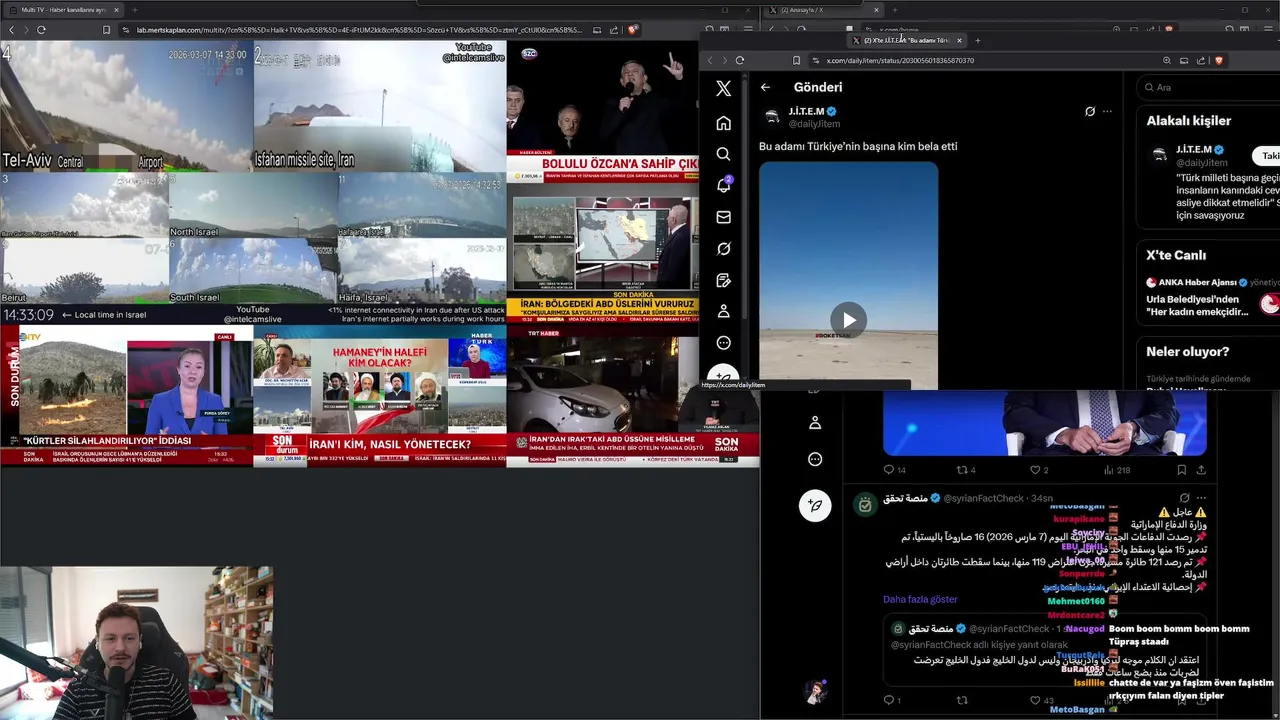Screen dimensions: 1280x720
Task: Click Daha fazla göster link
Action: point(920,599)
